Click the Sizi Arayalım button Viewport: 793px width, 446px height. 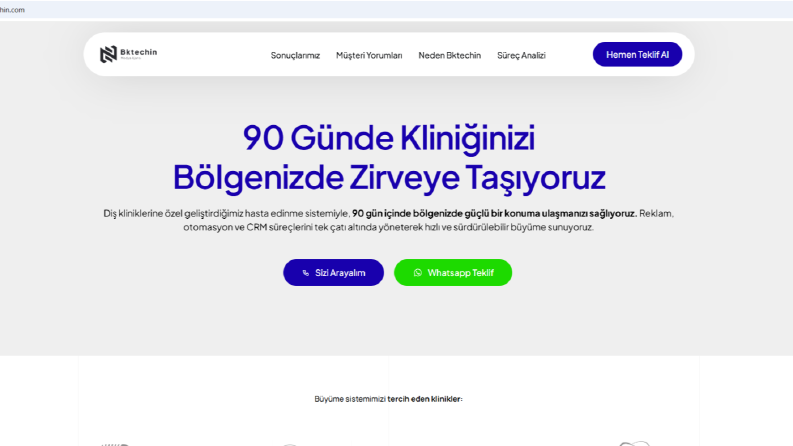(333, 273)
